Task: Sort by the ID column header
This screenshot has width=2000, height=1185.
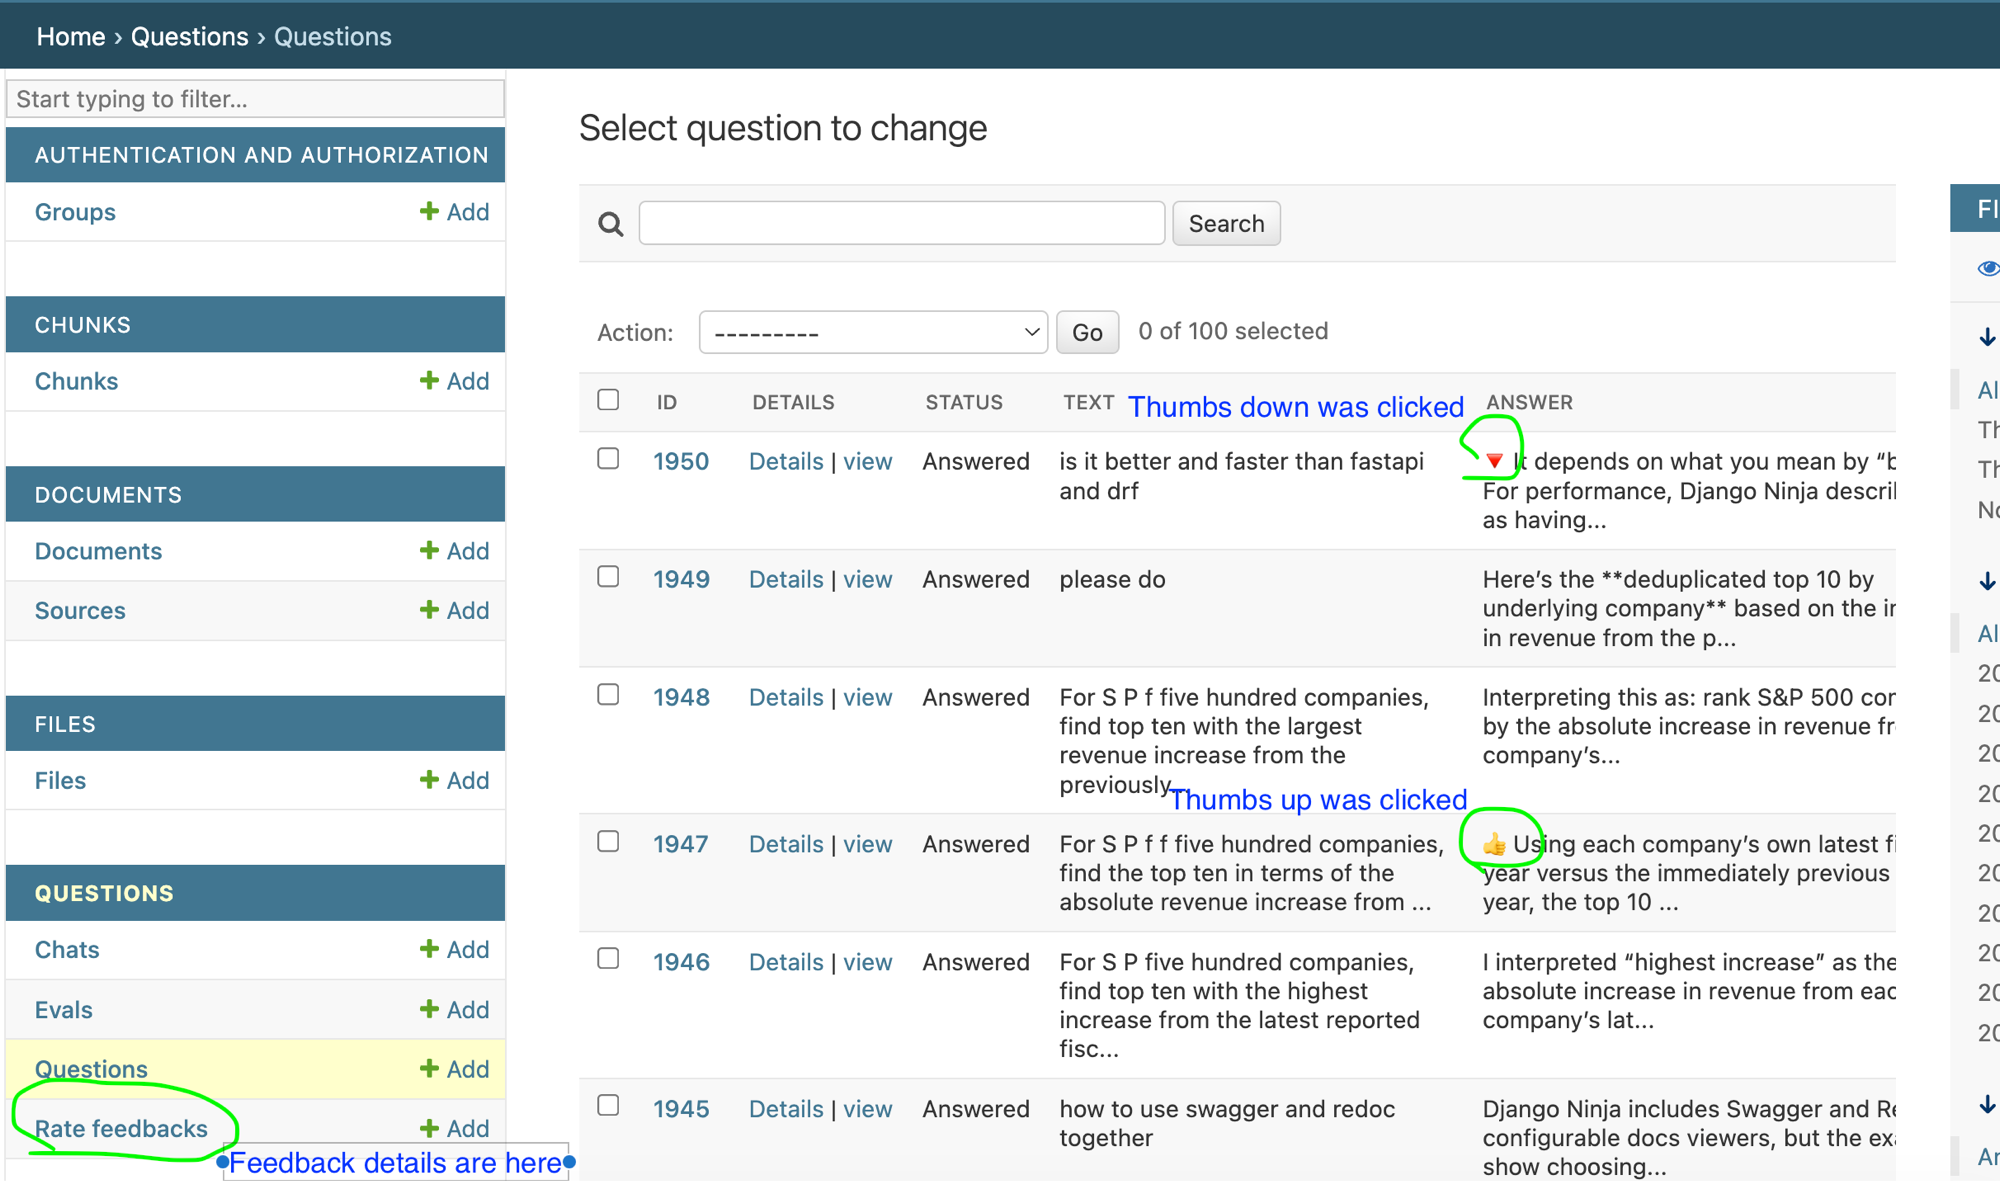Action: click(x=667, y=402)
